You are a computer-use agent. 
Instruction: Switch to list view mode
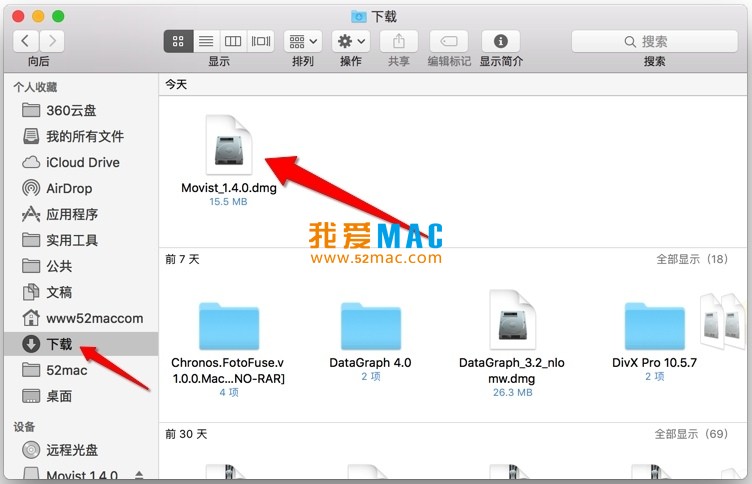pos(206,41)
